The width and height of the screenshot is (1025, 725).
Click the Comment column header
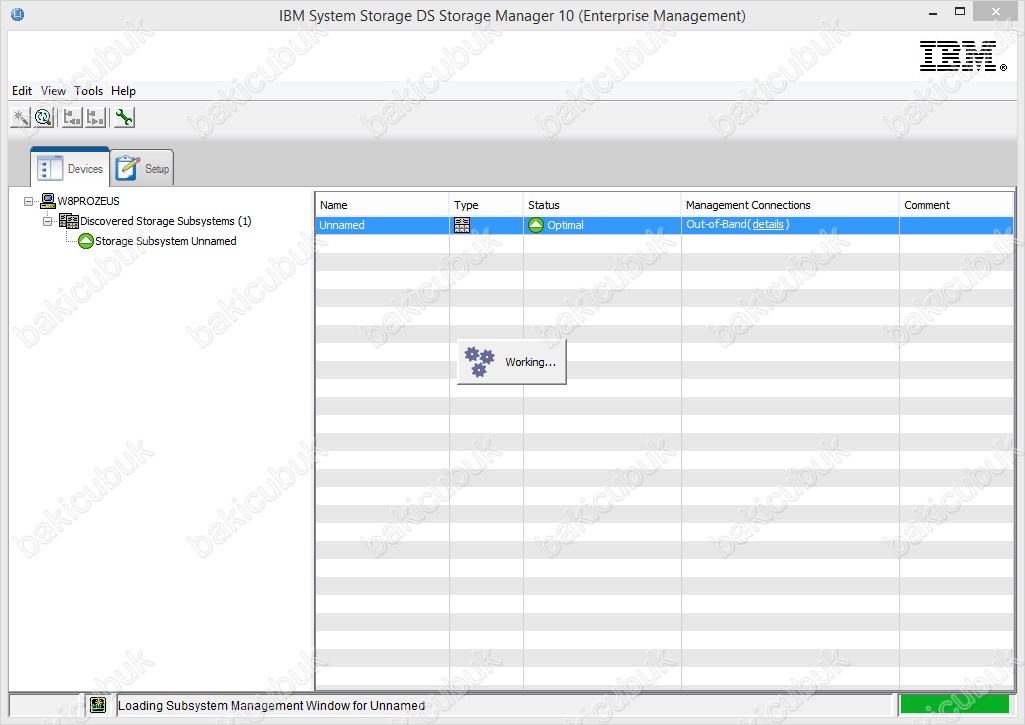956,205
